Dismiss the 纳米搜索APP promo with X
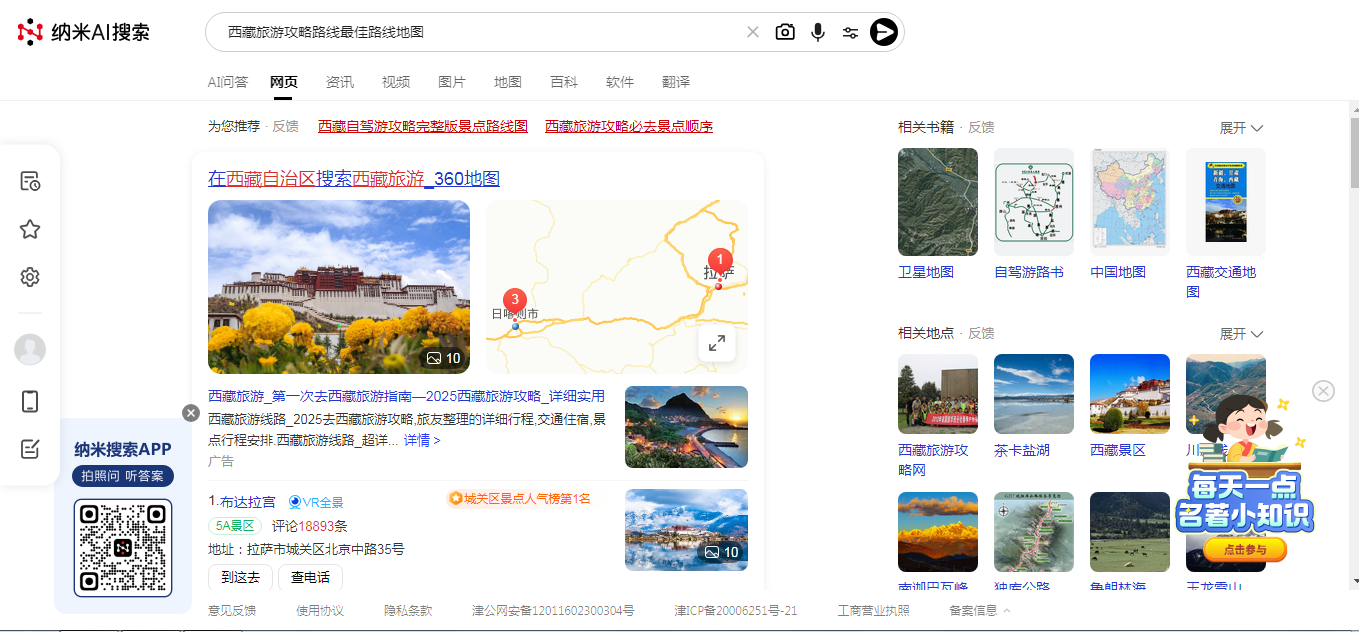This screenshot has height=632, width=1359. pos(191,413)
